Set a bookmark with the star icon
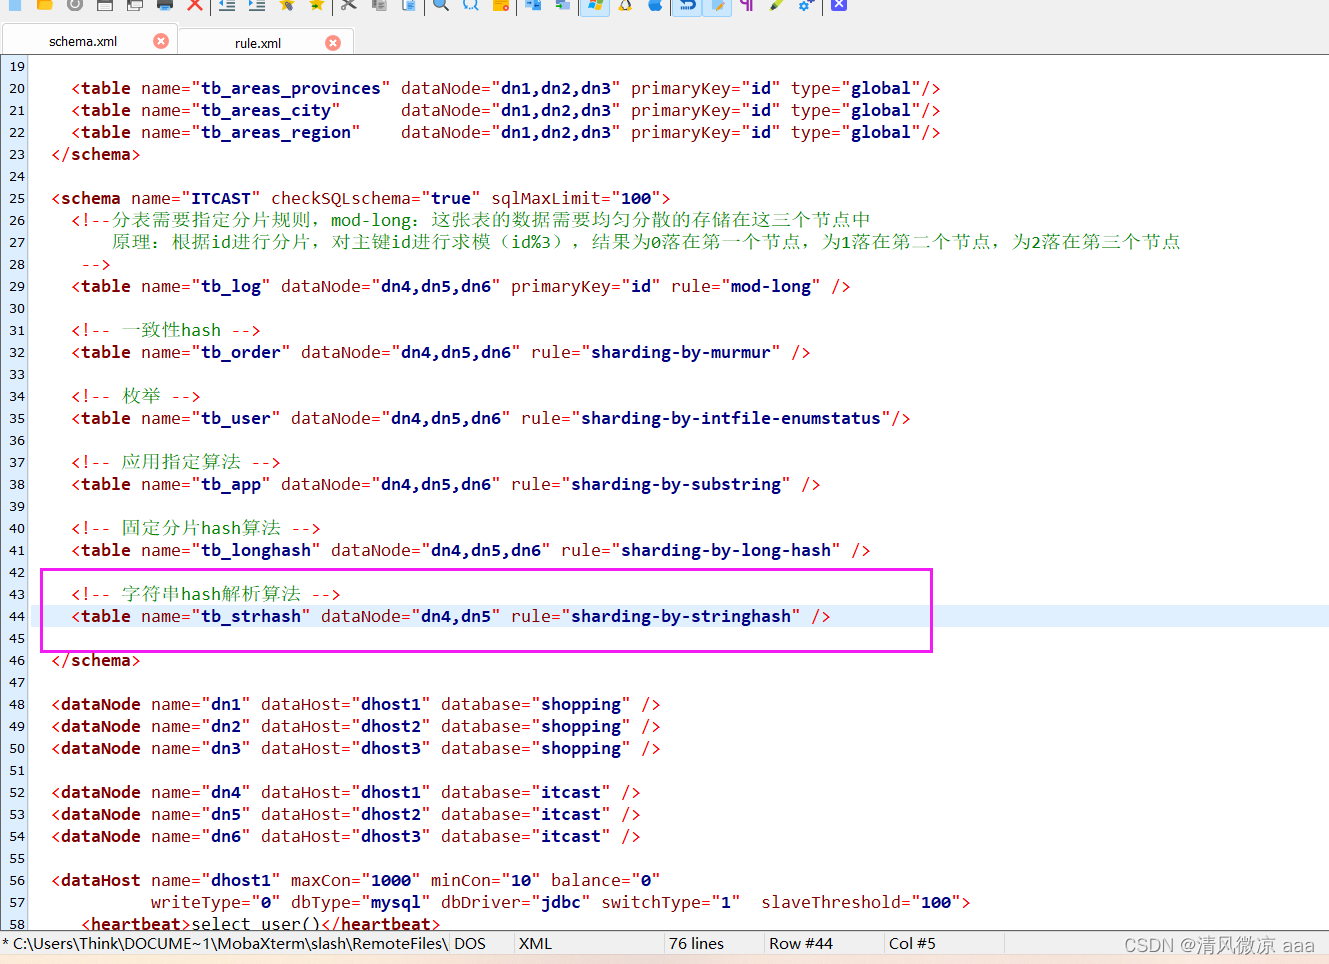The height and width of the screenshot is (964, 1329). click(x=287, y=4)
